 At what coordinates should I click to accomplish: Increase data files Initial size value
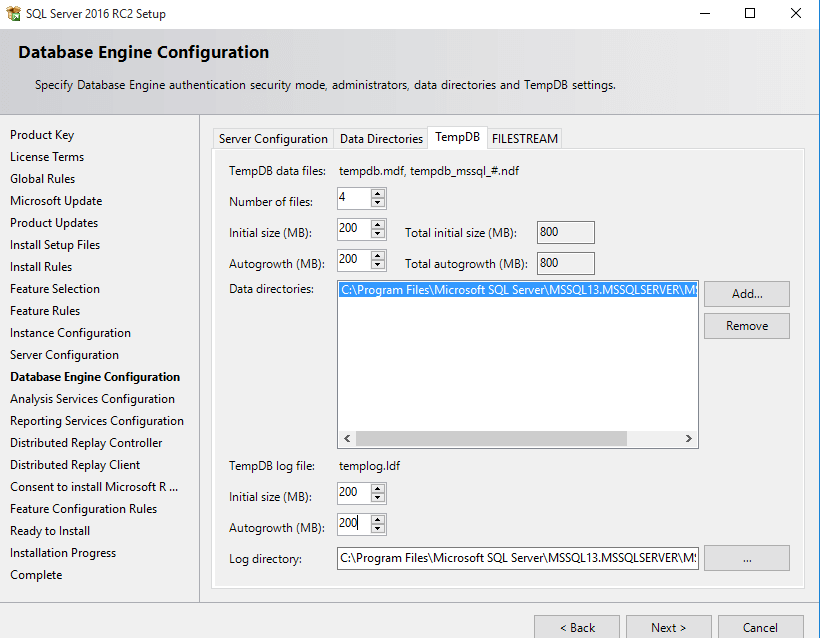[x=377, y=224]
